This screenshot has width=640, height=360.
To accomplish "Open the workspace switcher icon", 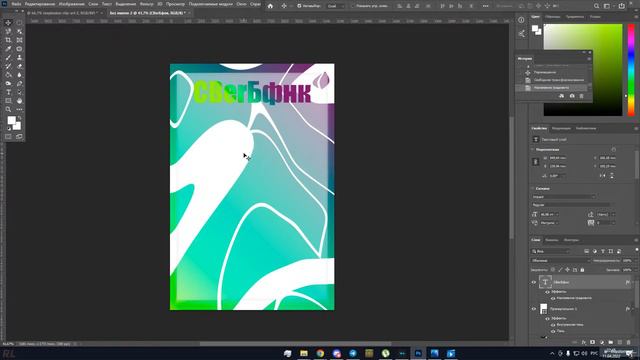I will (x=608, y=6).
